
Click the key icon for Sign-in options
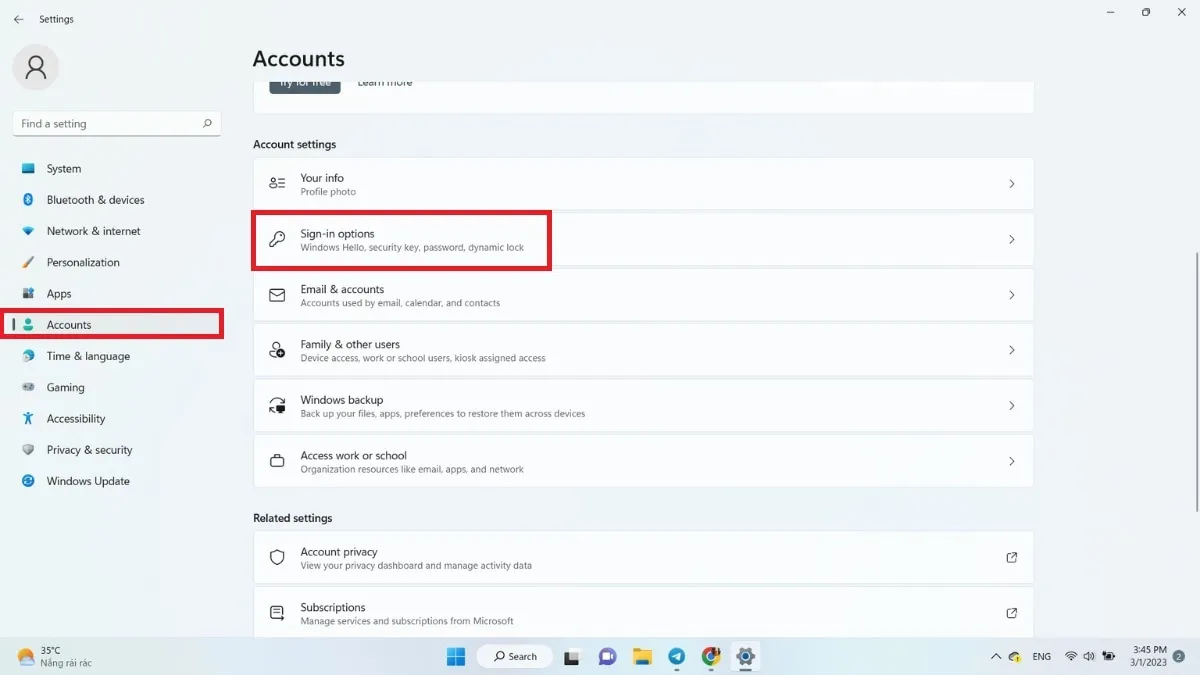(276, 239)
